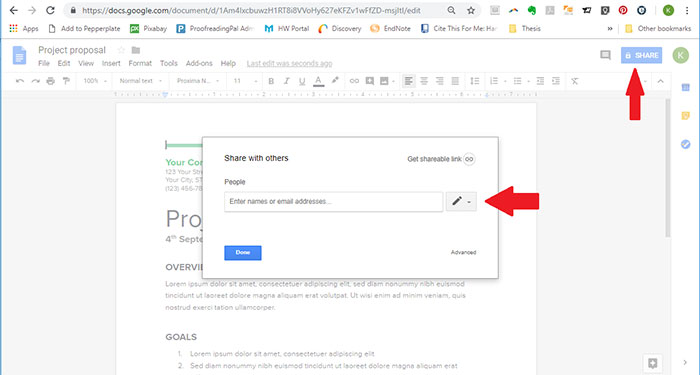The width and height of the screenshot is (700, 375).
Task: Open the Chrome three-dot menu
Action: 687,10
